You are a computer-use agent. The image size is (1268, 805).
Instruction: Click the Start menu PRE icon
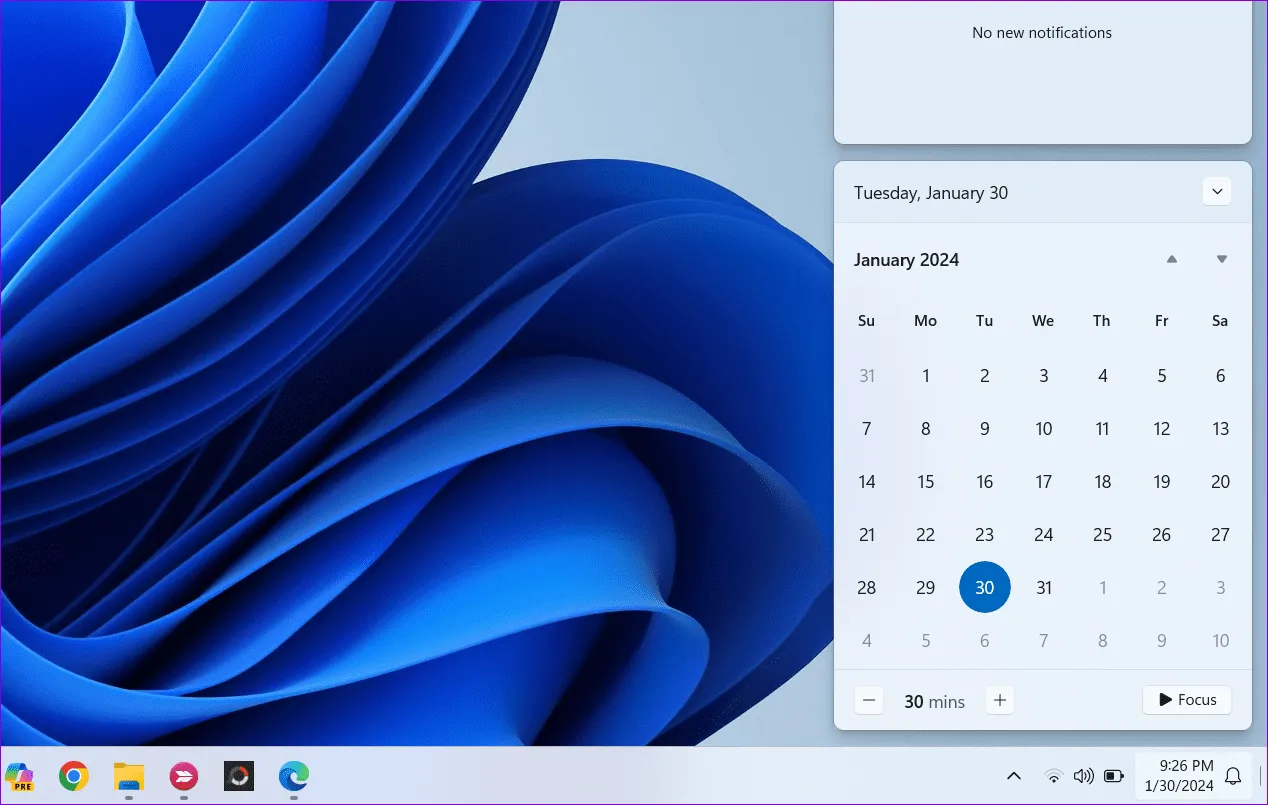pos(19,776)
